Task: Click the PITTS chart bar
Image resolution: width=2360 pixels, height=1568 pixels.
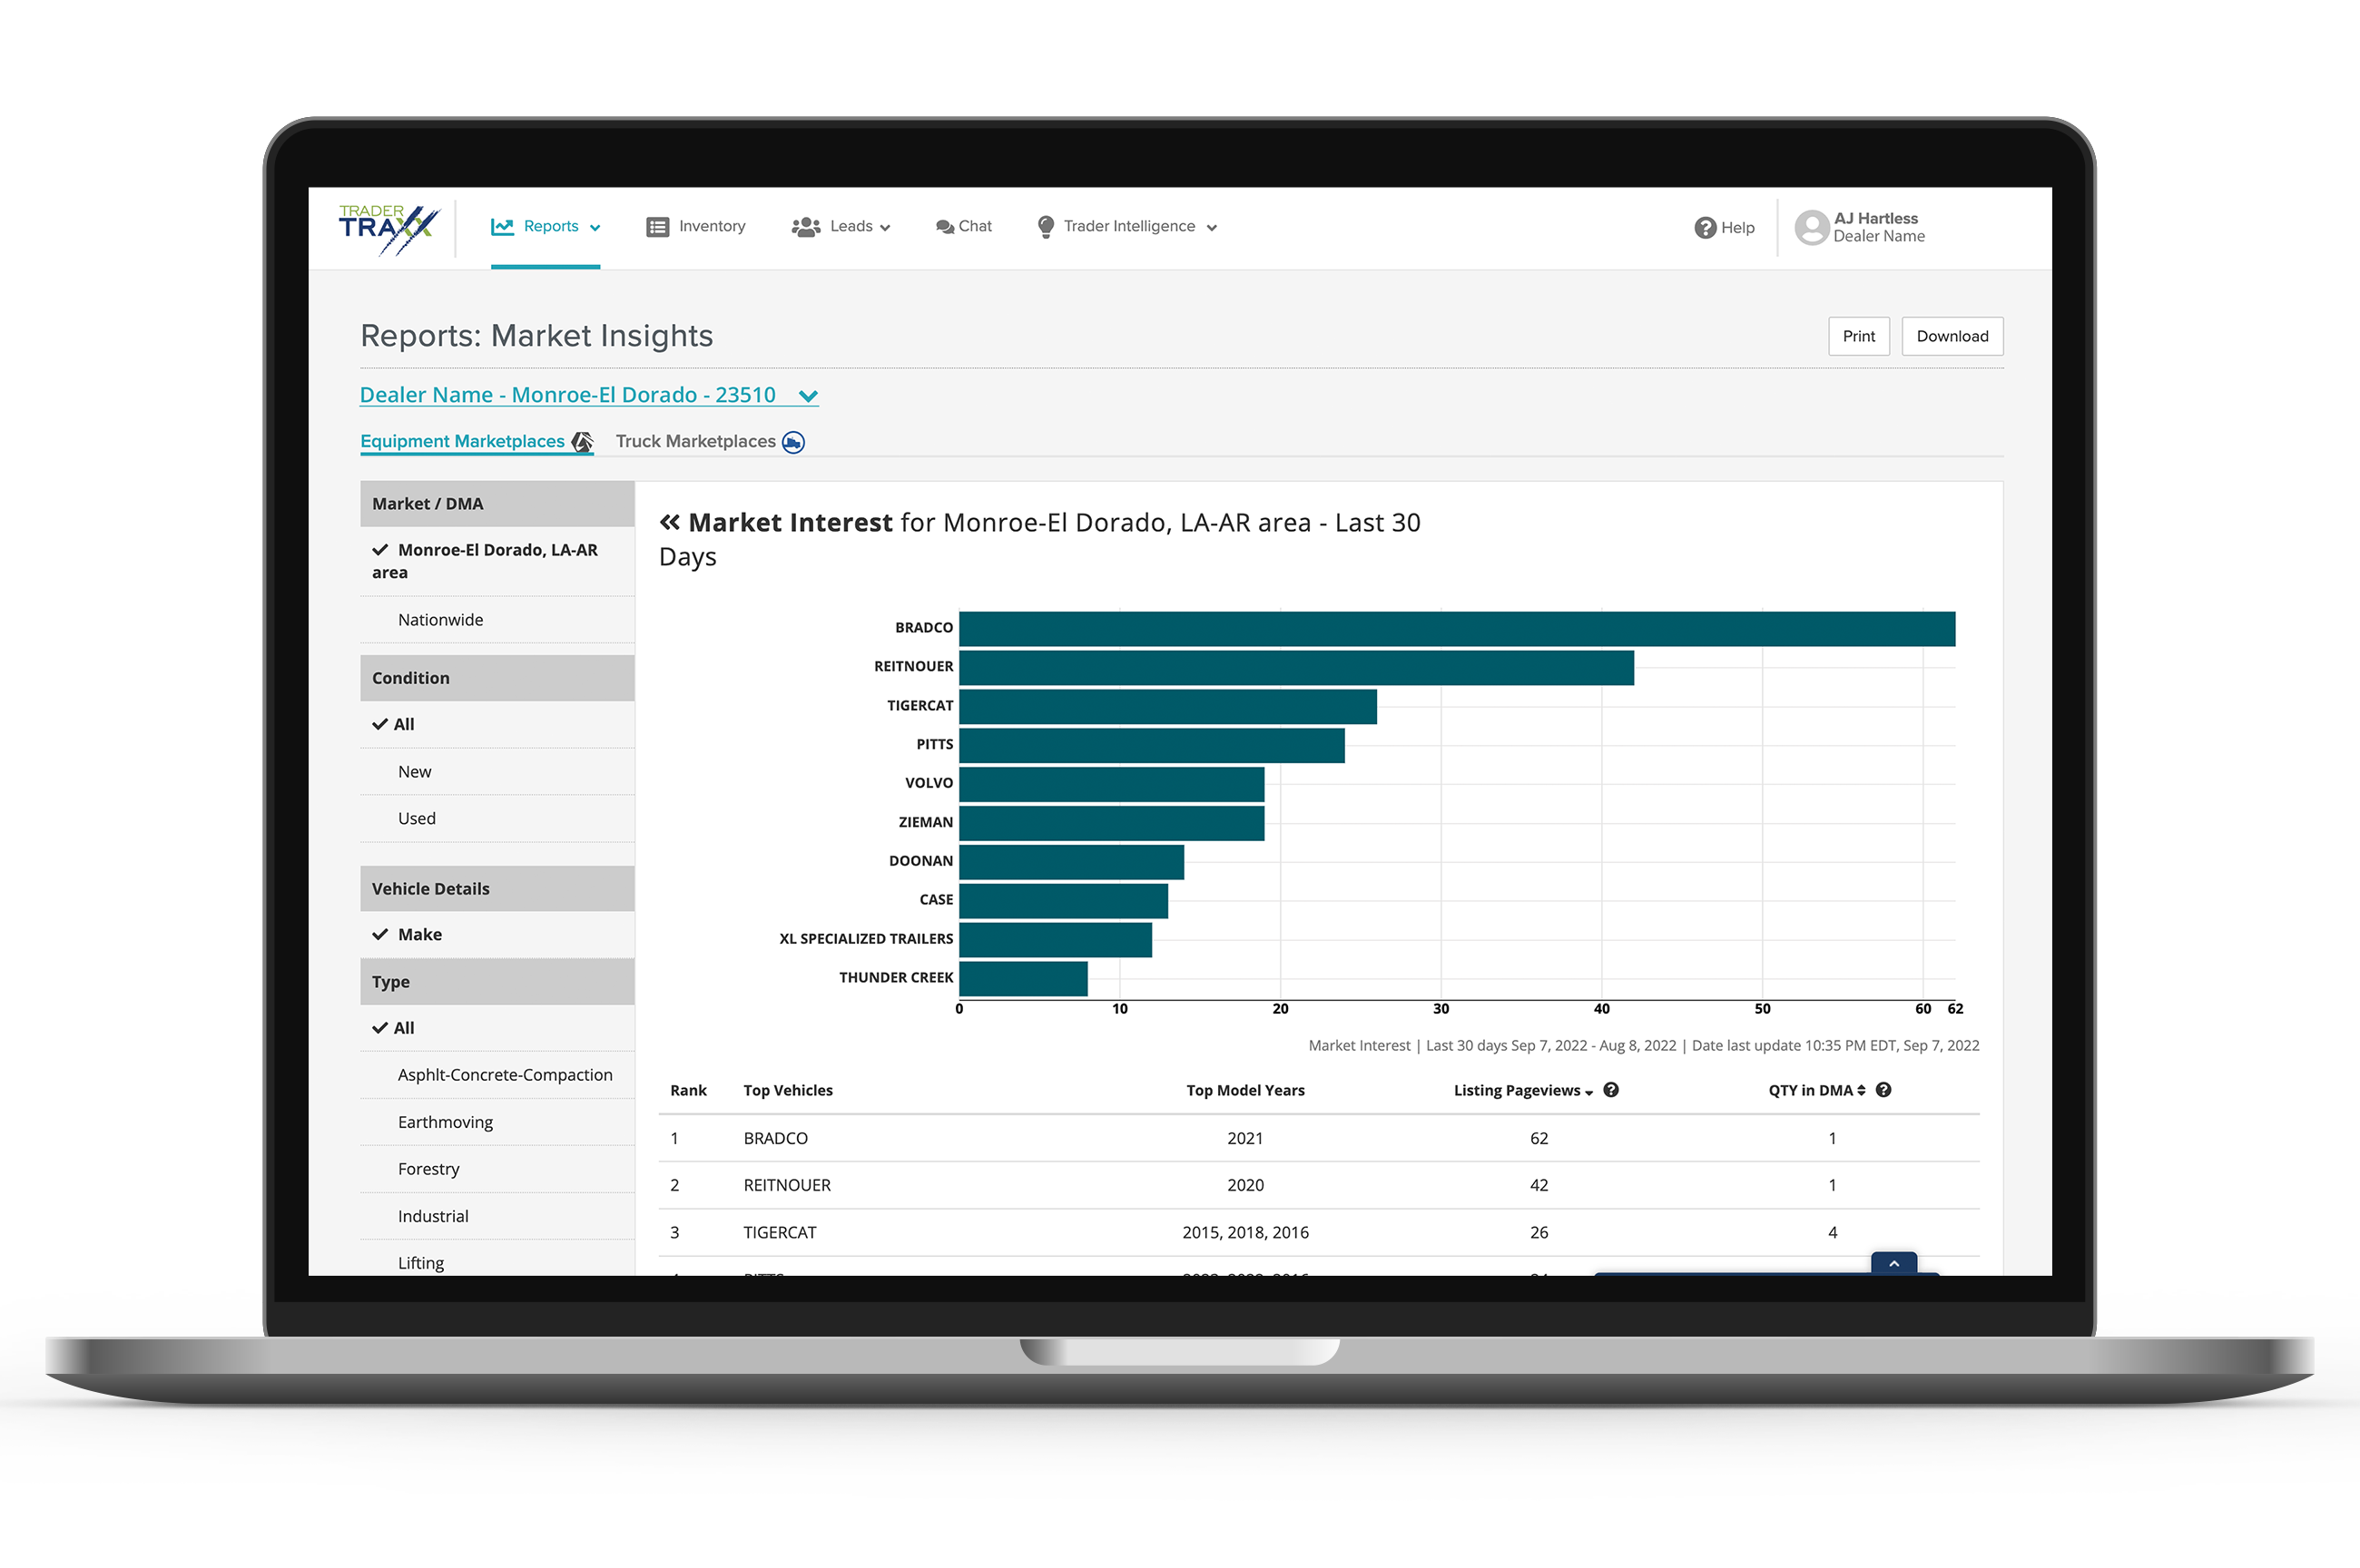Action: pyautogui.click(x=1152, y=746)
